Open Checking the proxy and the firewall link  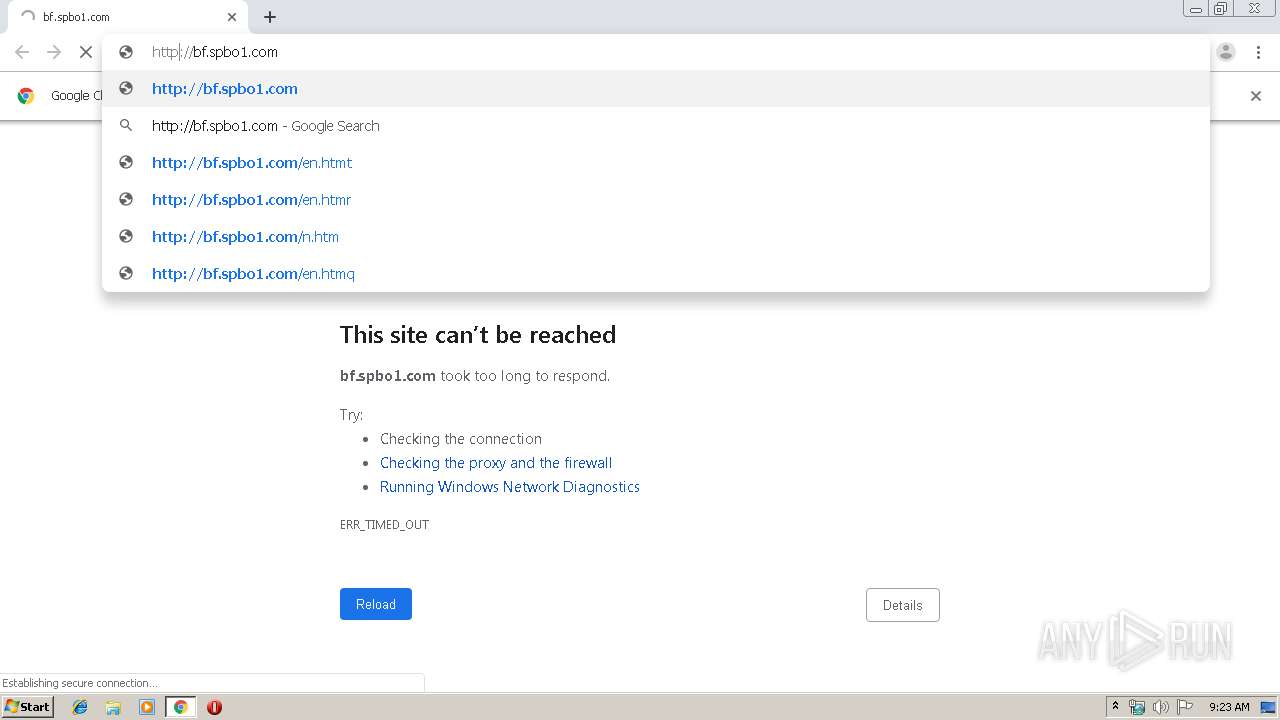pyautogui.click(x=496, y=463)
